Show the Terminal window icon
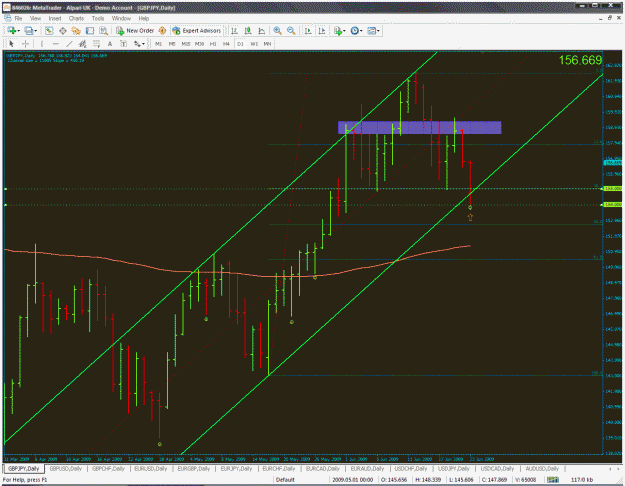The image size is (625, 486). click(x=90, y=31)
